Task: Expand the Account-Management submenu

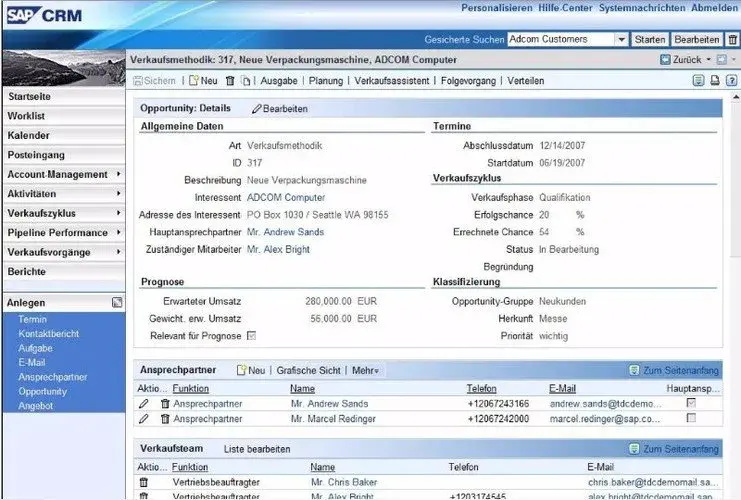Action: 119,175
